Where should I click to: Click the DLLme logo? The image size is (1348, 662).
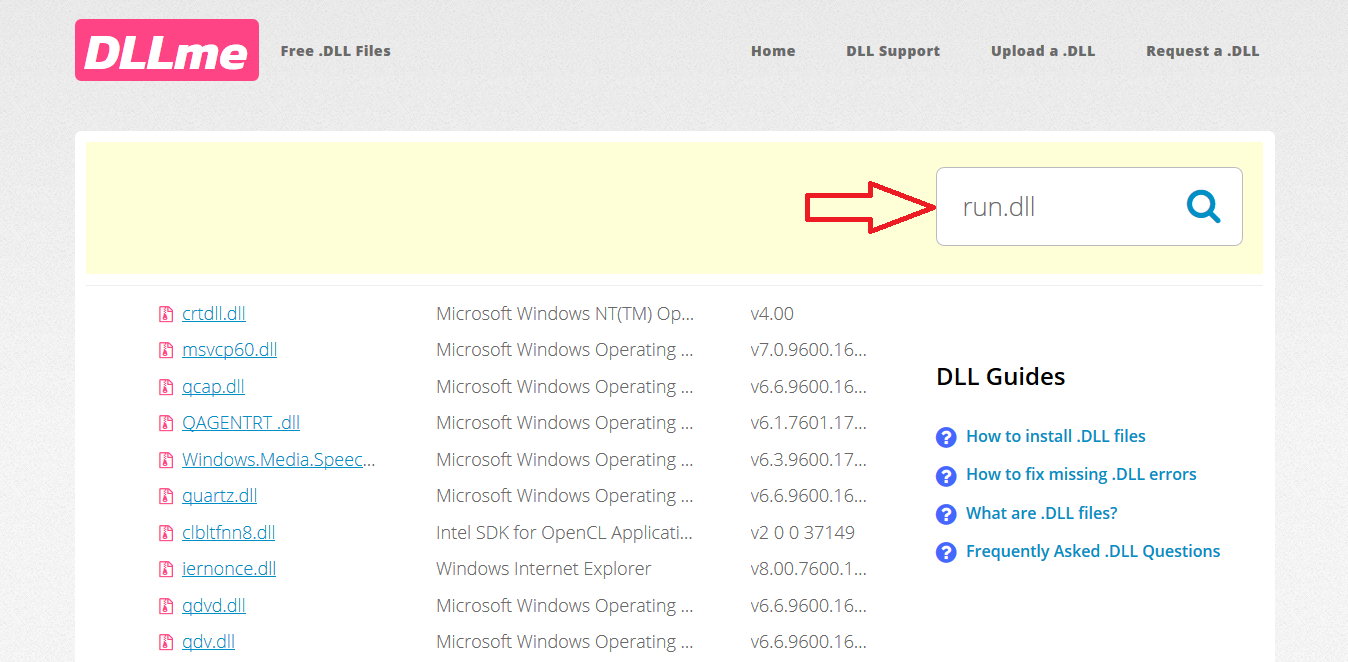[x=166, y=49]
